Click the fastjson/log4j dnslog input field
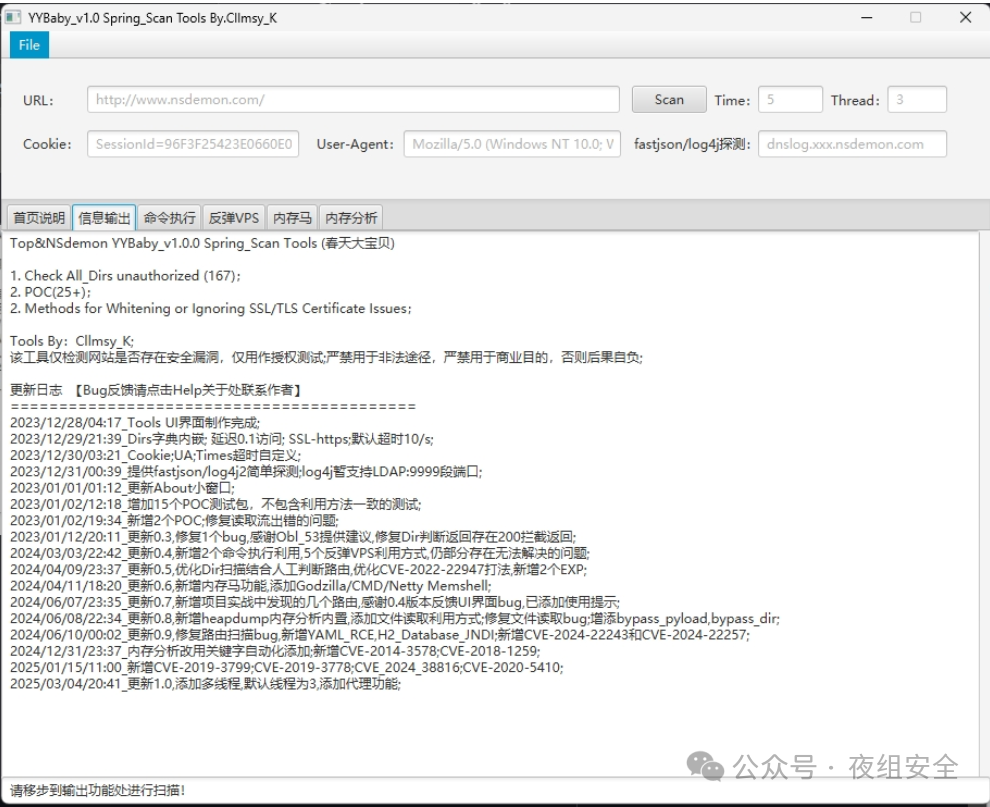The height and width of the screenshot is (807, 990). (852, 144)
